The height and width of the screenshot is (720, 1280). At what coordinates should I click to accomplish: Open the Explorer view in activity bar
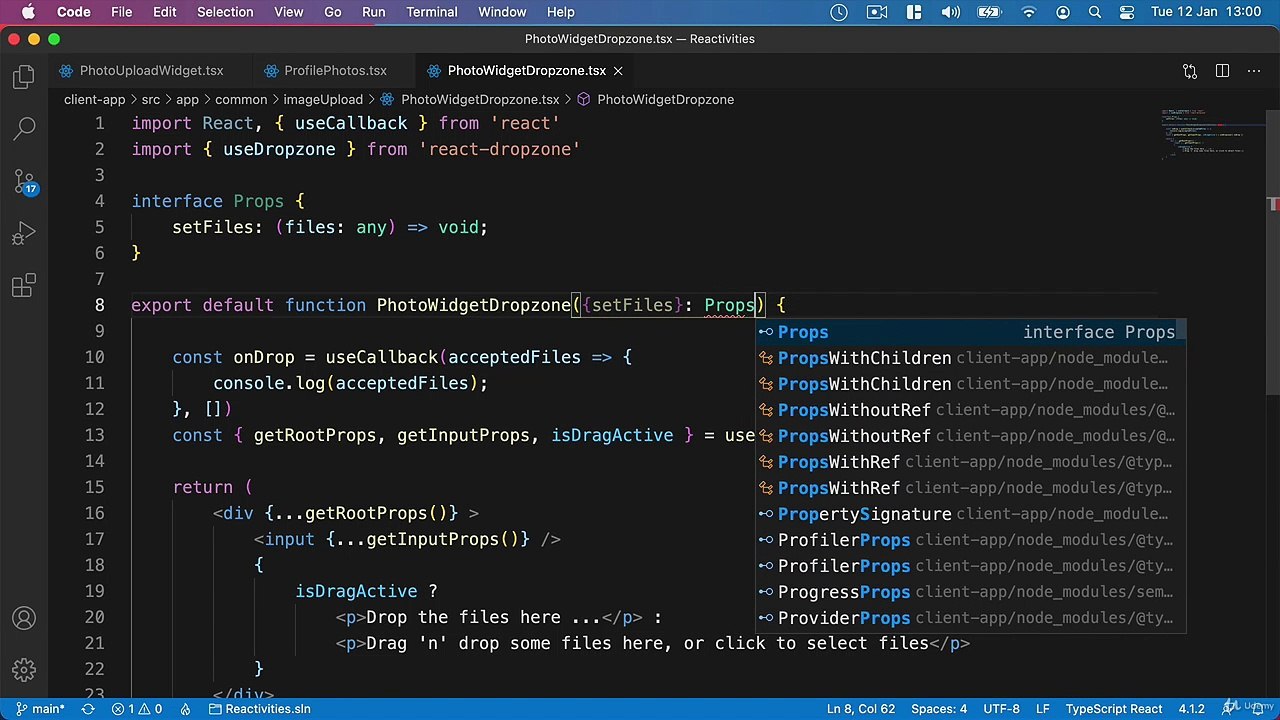24,76
